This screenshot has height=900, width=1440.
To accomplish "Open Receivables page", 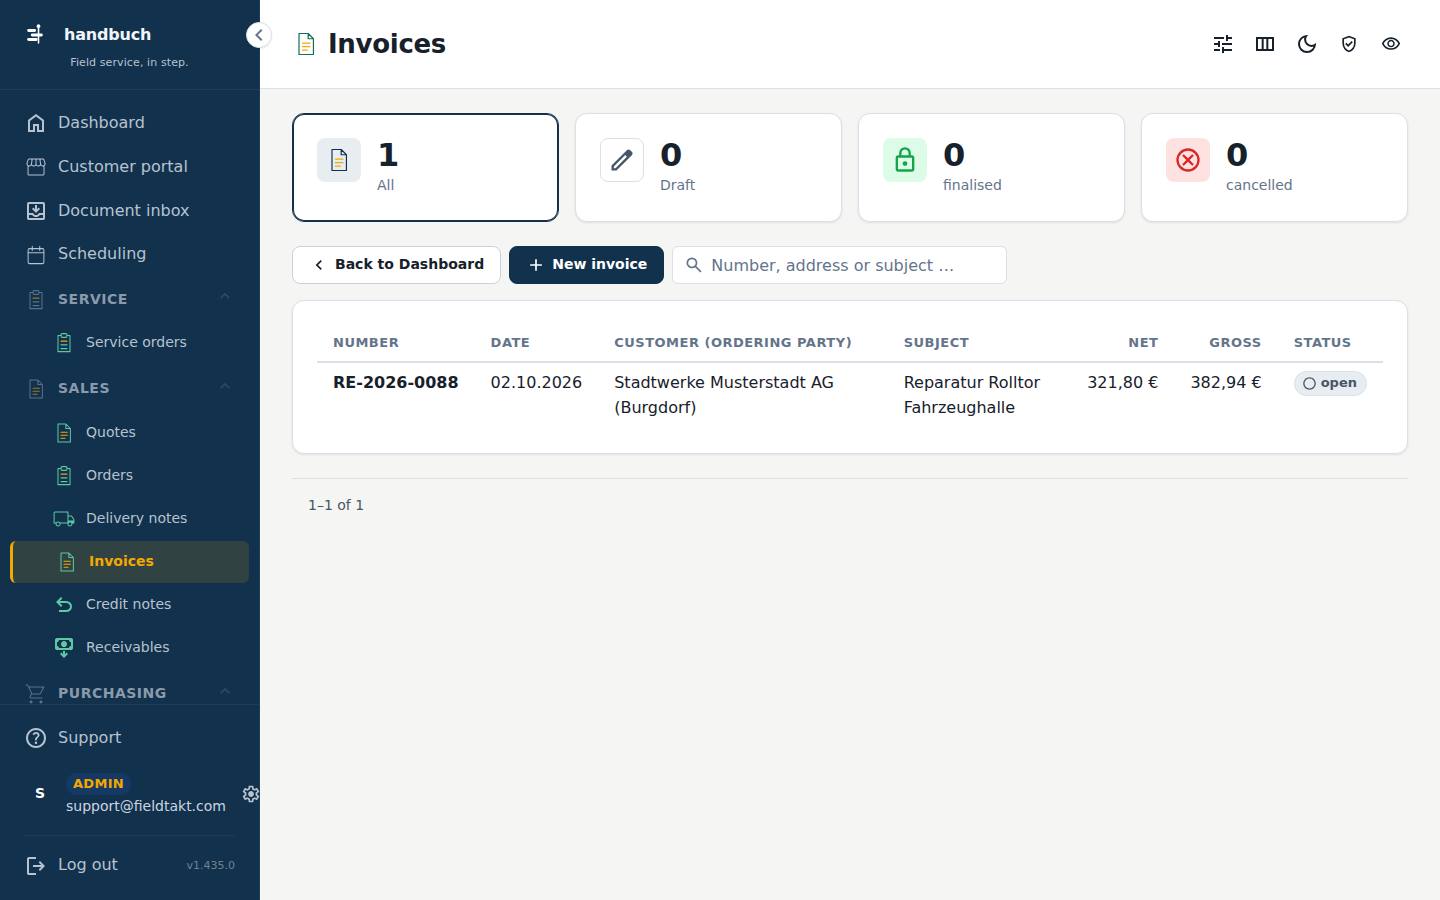I will coord(130,647).
